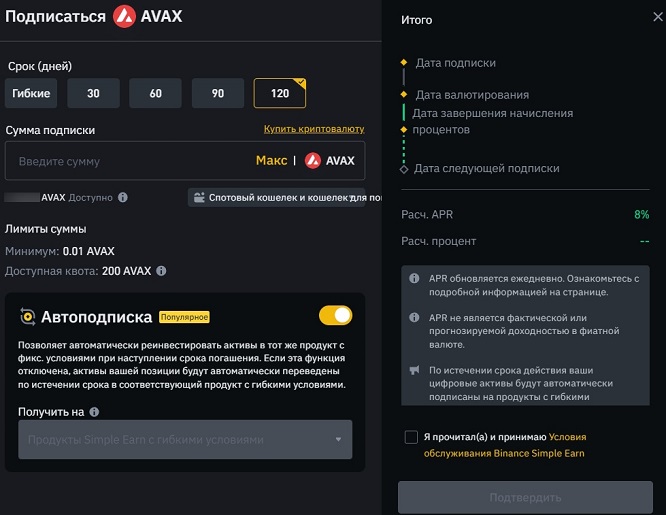Viewport: 666px width, 515px height.
Task: Click the AVAX coin icon in amount field
Action: click(x=313, y=161)
